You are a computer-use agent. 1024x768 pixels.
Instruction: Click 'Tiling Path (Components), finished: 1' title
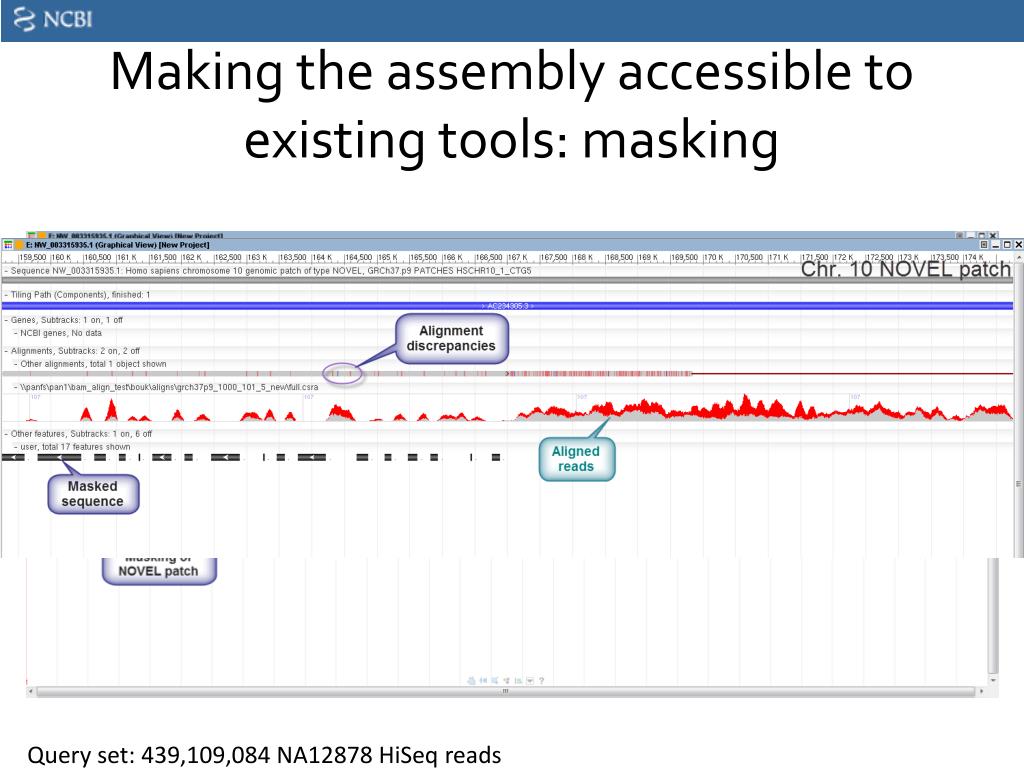[80, 295]
